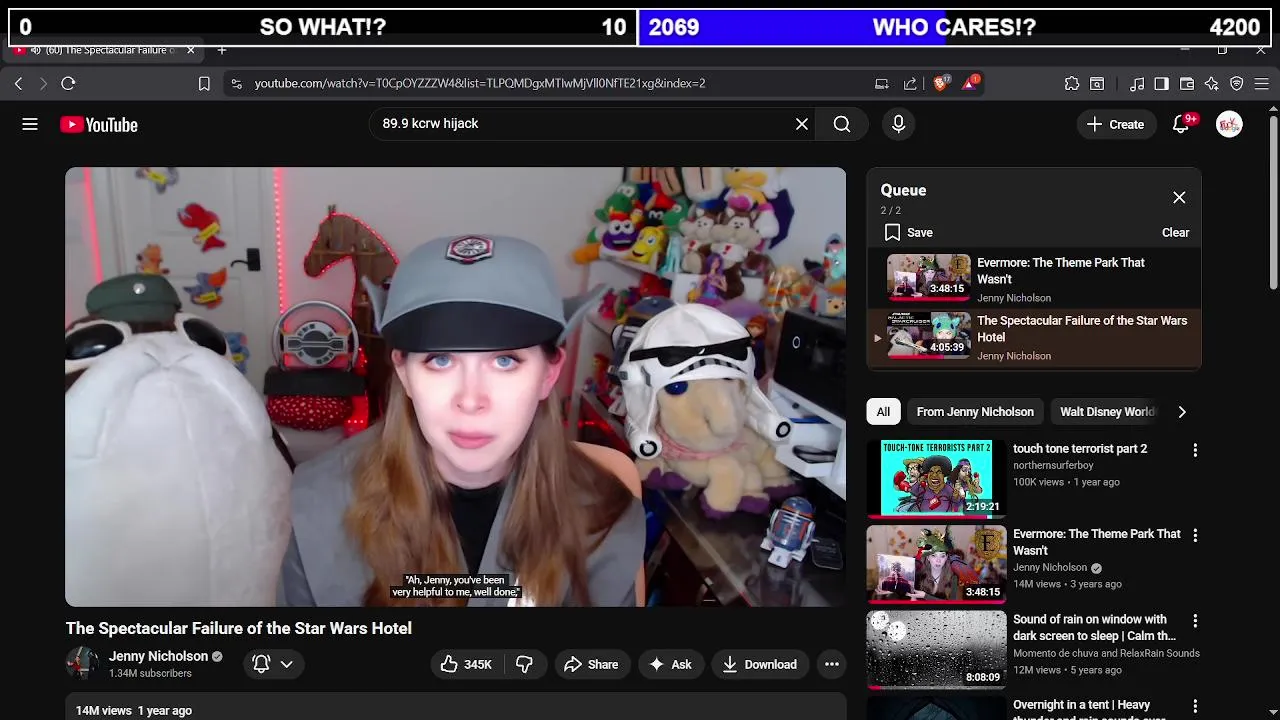Screen dimensions: 1280x720
Task: Click the browser address bar URL
Action: (480, 83)
